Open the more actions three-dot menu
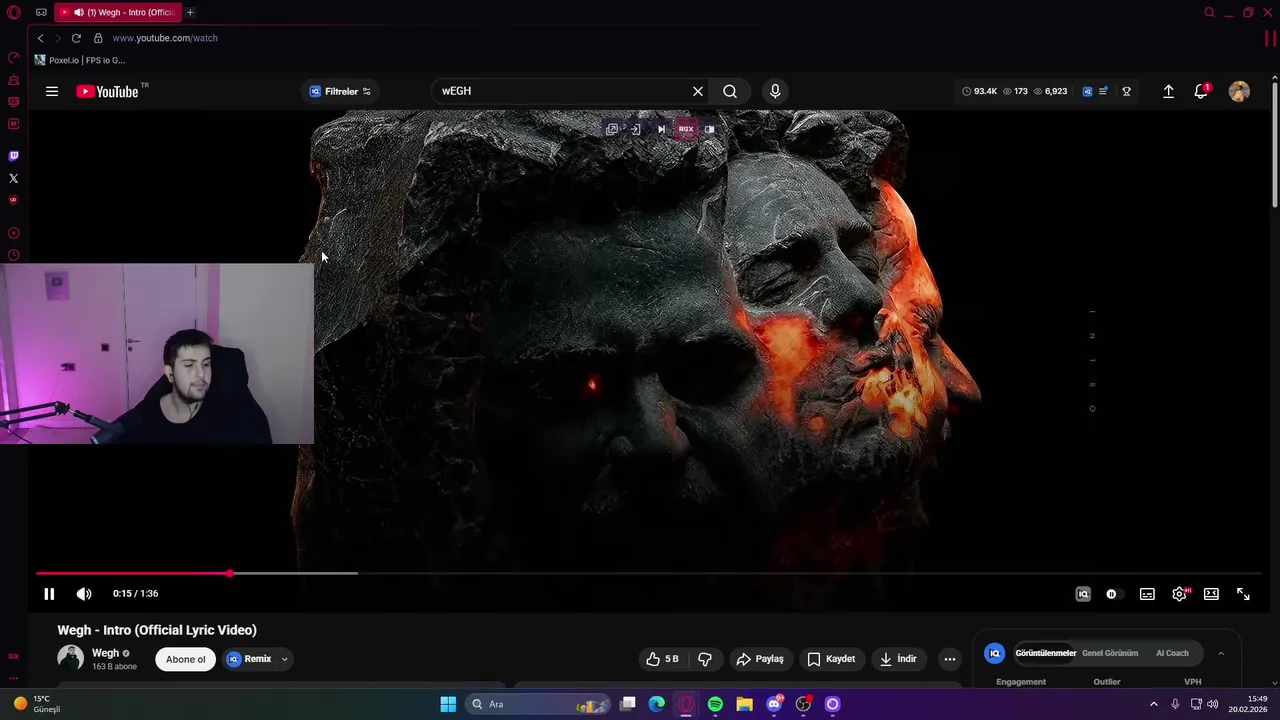The width and height of the screenshot is (1280, 720). (950, 659)
